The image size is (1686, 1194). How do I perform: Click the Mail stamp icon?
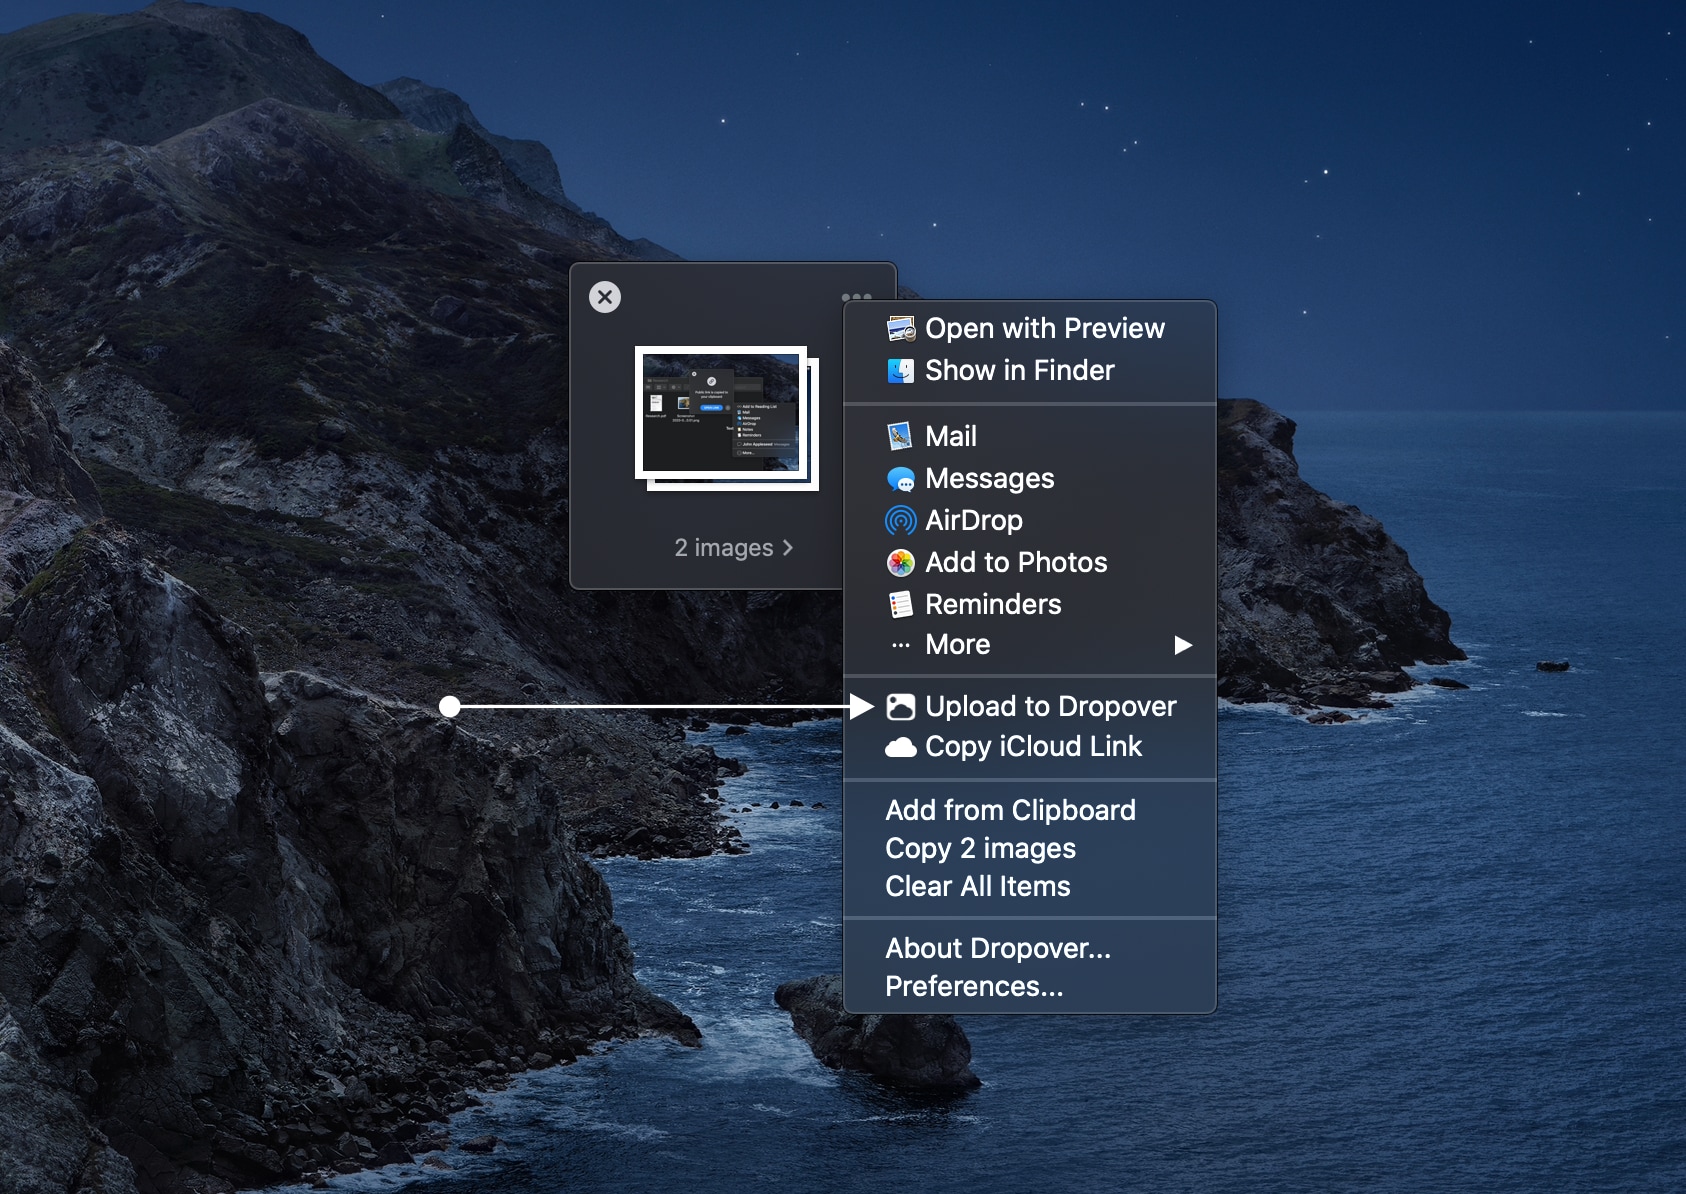tap(901, 437)
